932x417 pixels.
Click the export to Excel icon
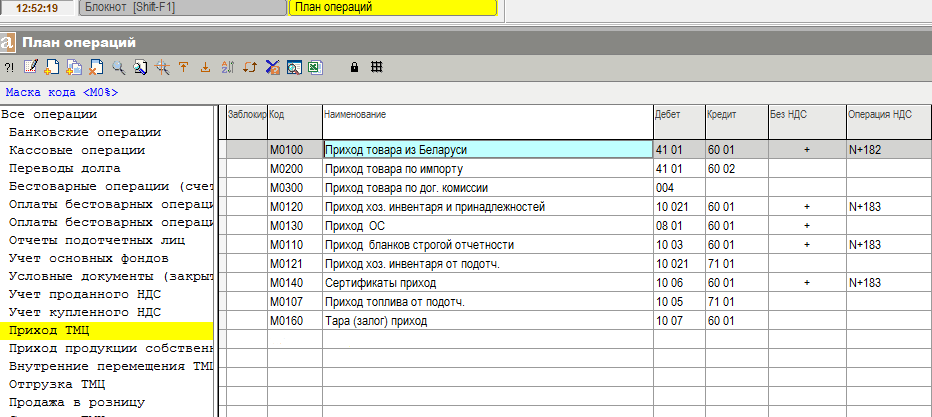316,68
